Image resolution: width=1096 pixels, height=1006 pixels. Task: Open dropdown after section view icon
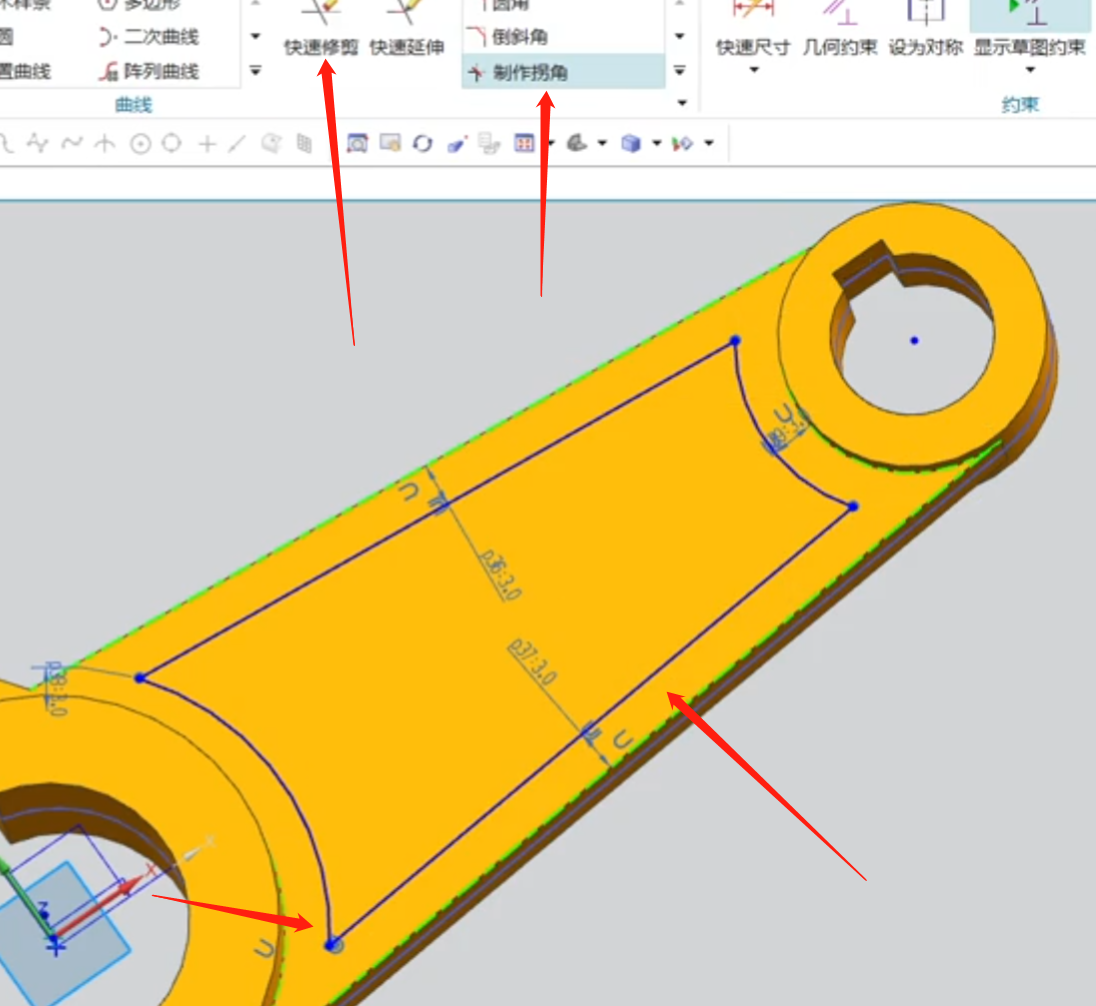pos(709,143)
